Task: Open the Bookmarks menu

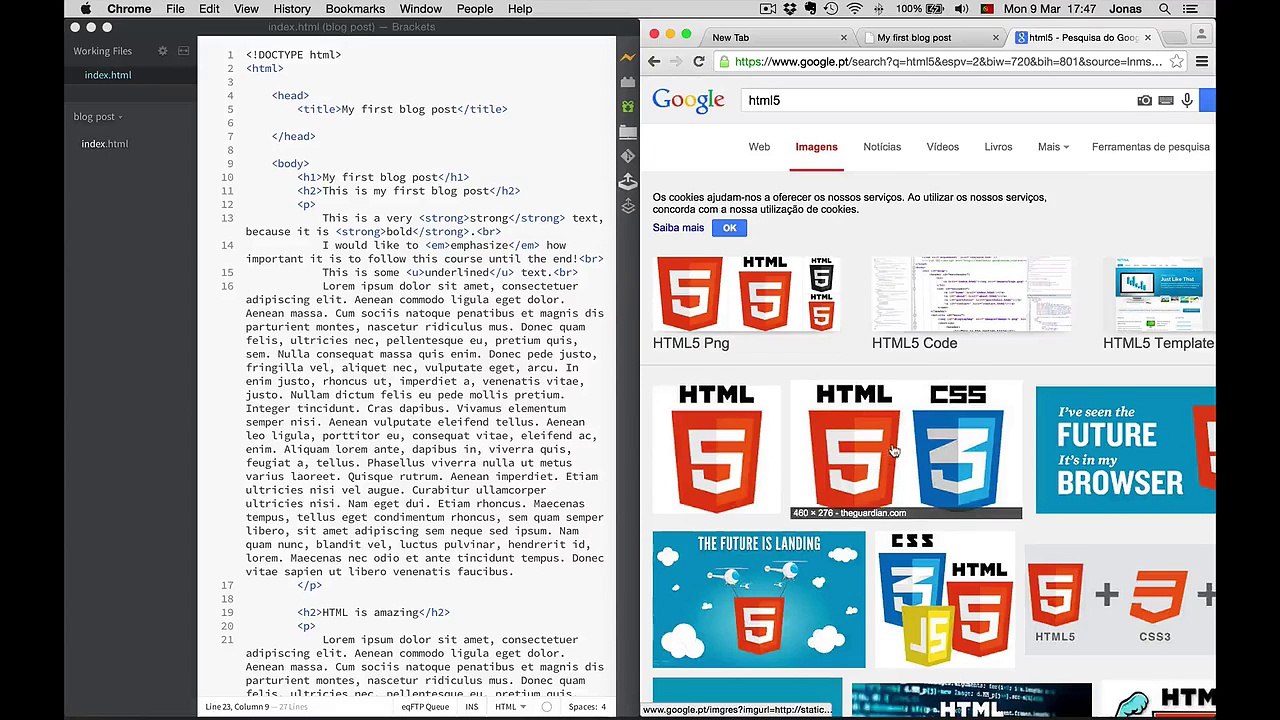Action: [355, 9]
